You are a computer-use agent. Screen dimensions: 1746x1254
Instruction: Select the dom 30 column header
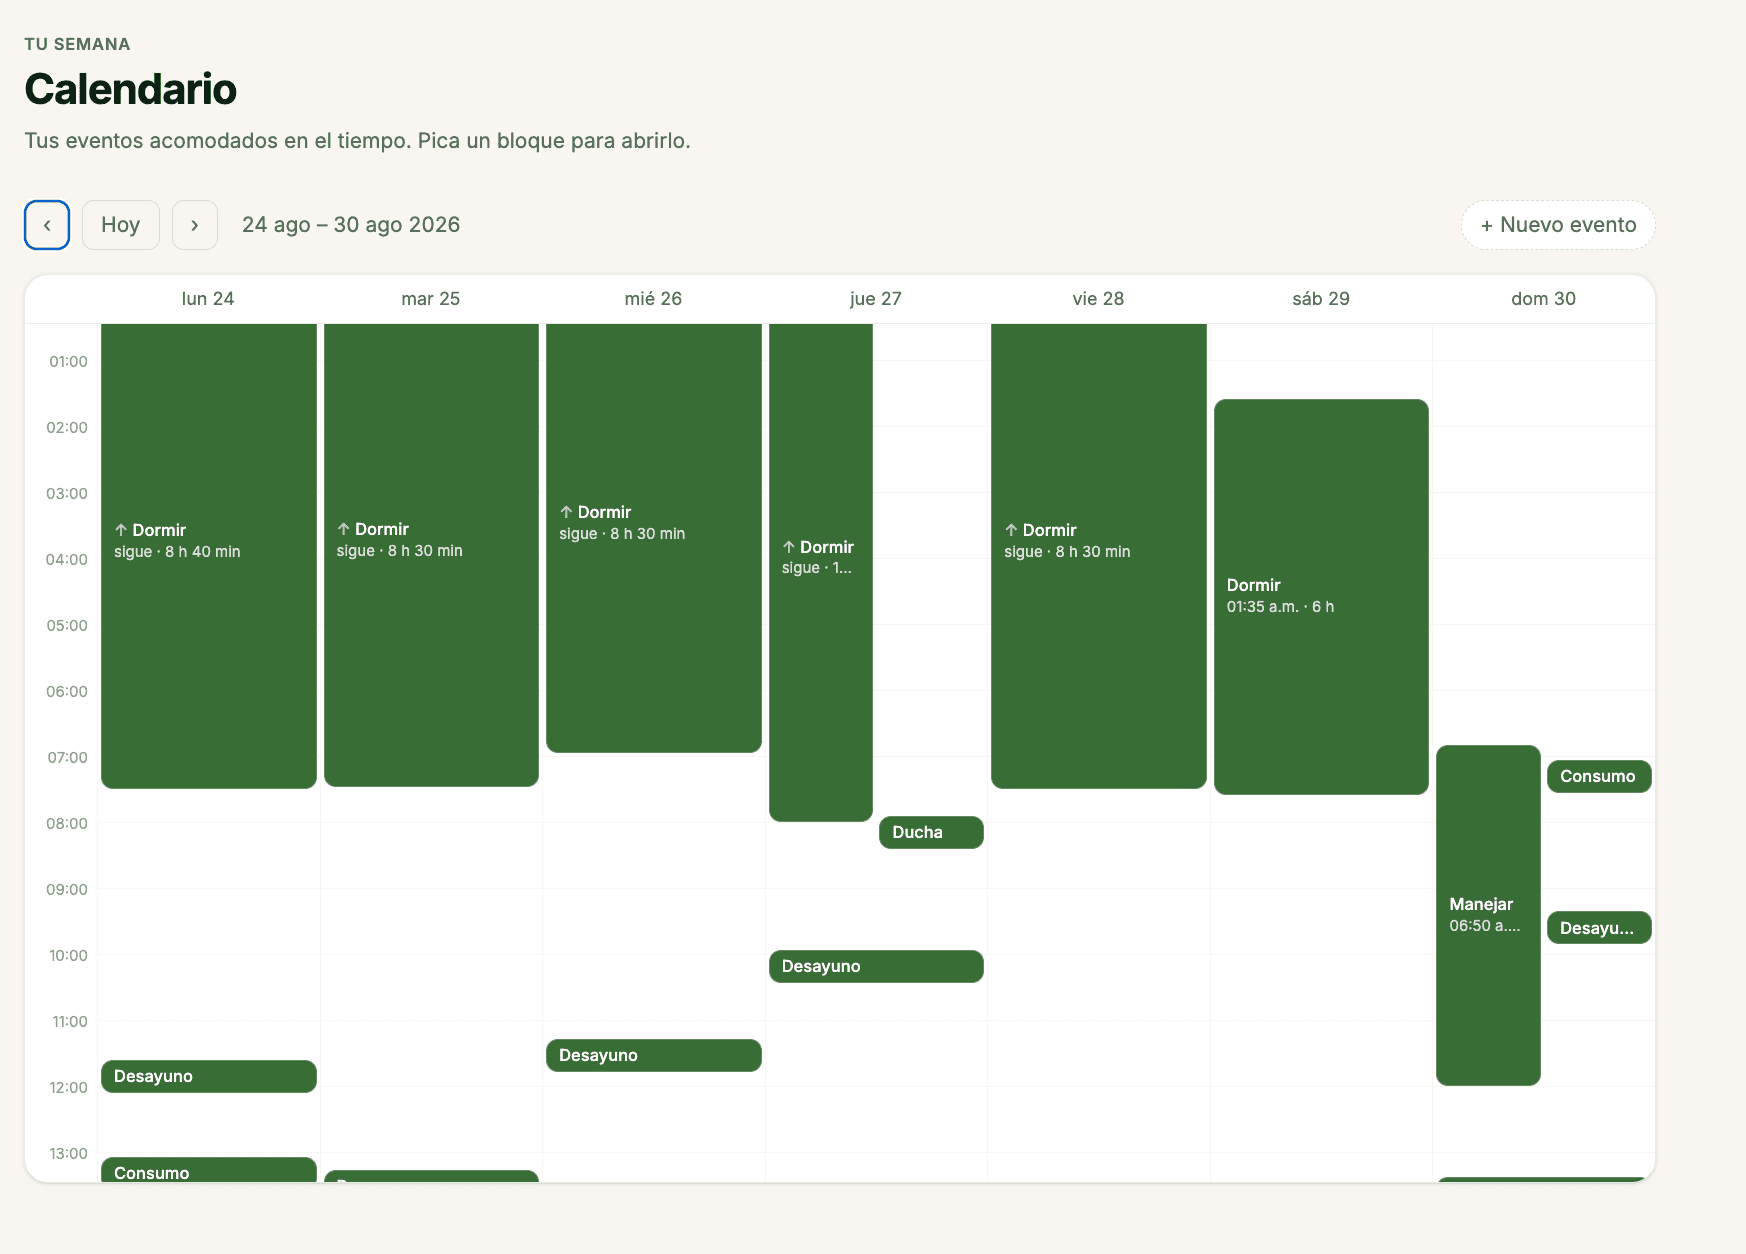1543,299
